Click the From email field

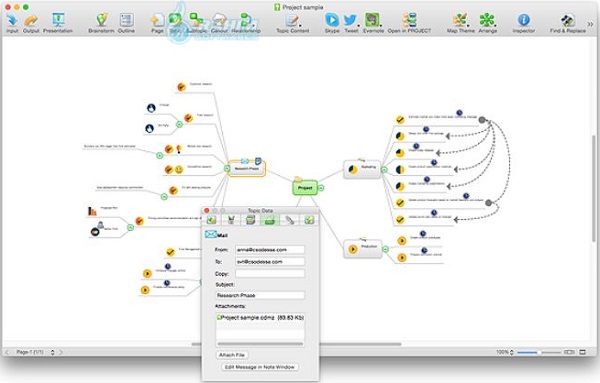click(270, 250)
